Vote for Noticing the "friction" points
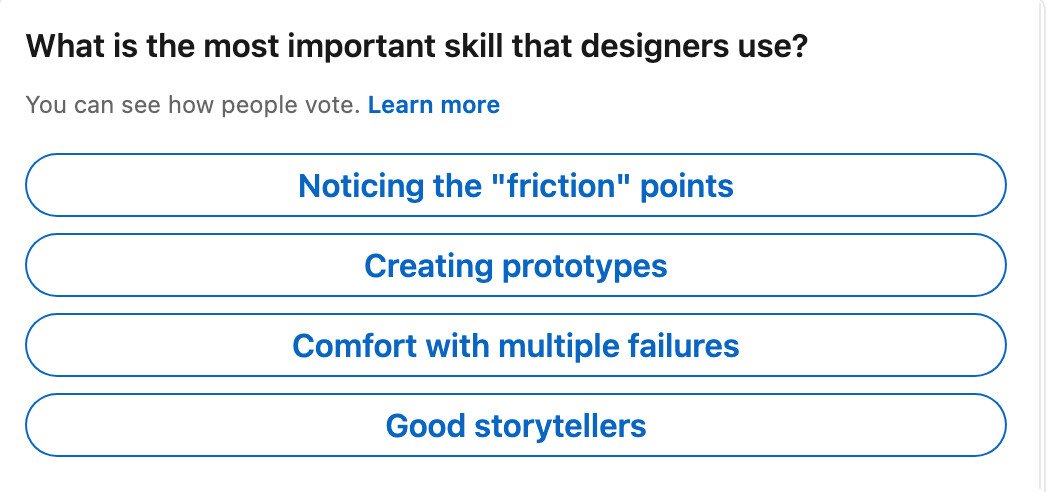Viewport: 1056px width, 492px height. (x=515, y=186)
